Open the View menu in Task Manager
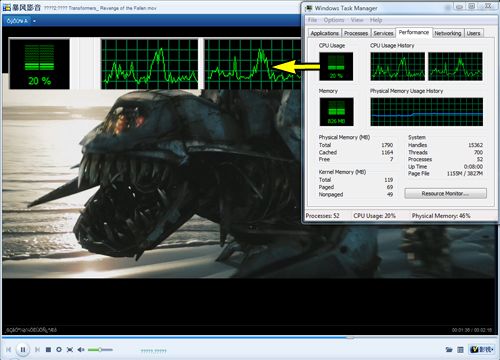The width and height of the screenshot is (500, 360). tap(357, 20)
